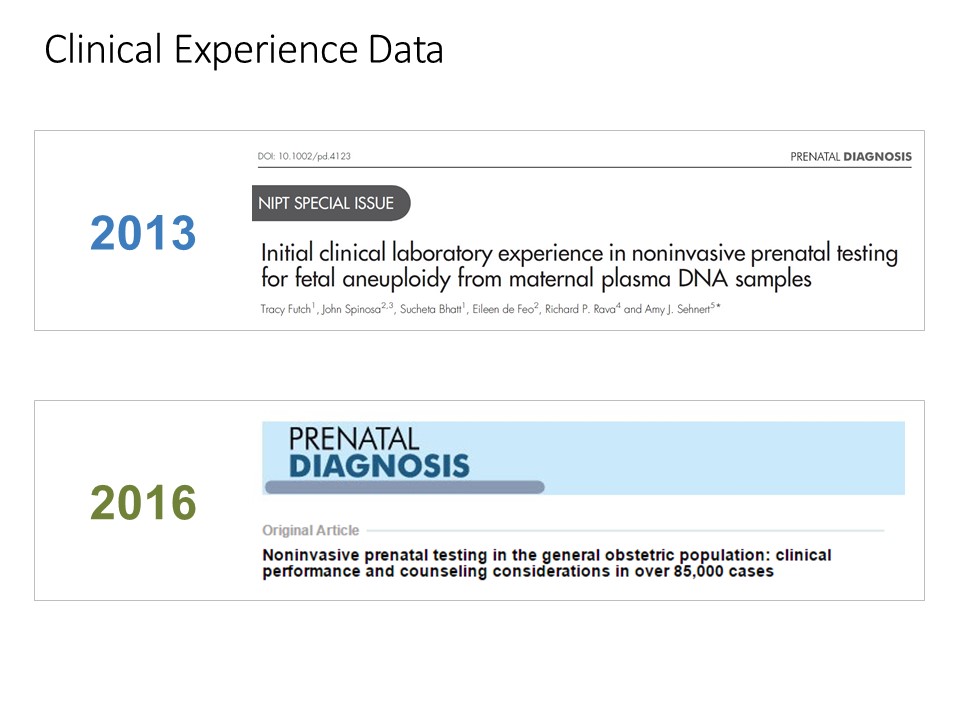The width and height of the screenshot is (960, 720).
Task: Click the gray bar beneath the Diagnosis logo
Action: (x=404, y=487)
